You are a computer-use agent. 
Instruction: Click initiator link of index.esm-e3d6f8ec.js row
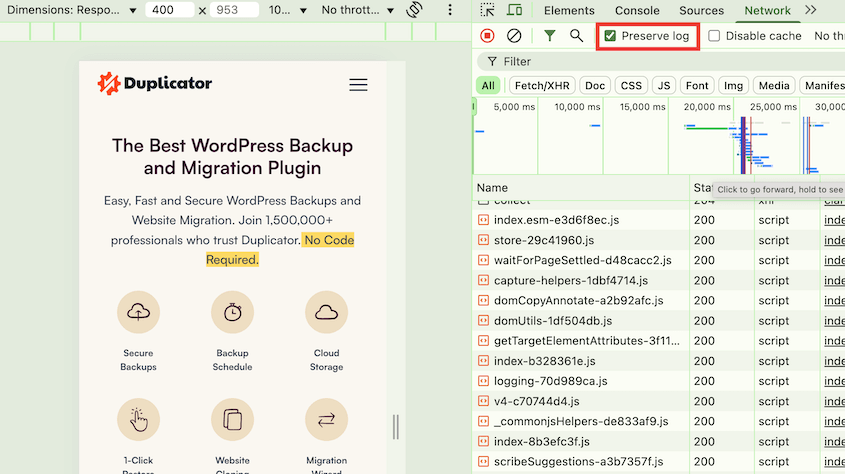[x=834, y=220]
